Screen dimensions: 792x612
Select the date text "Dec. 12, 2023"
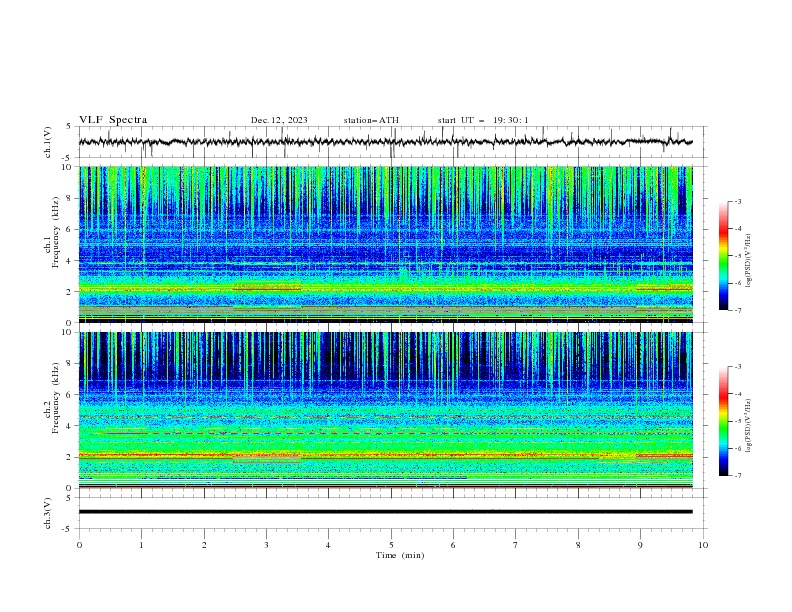pos(279,120)
